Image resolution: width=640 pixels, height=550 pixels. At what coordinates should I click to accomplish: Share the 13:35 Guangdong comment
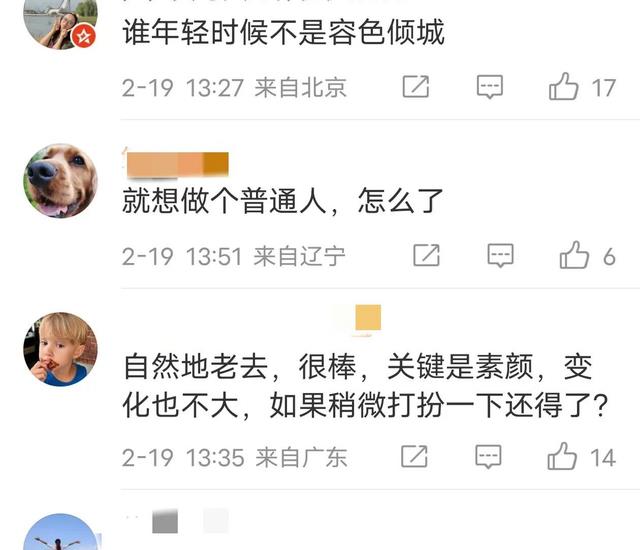[414, 457]
